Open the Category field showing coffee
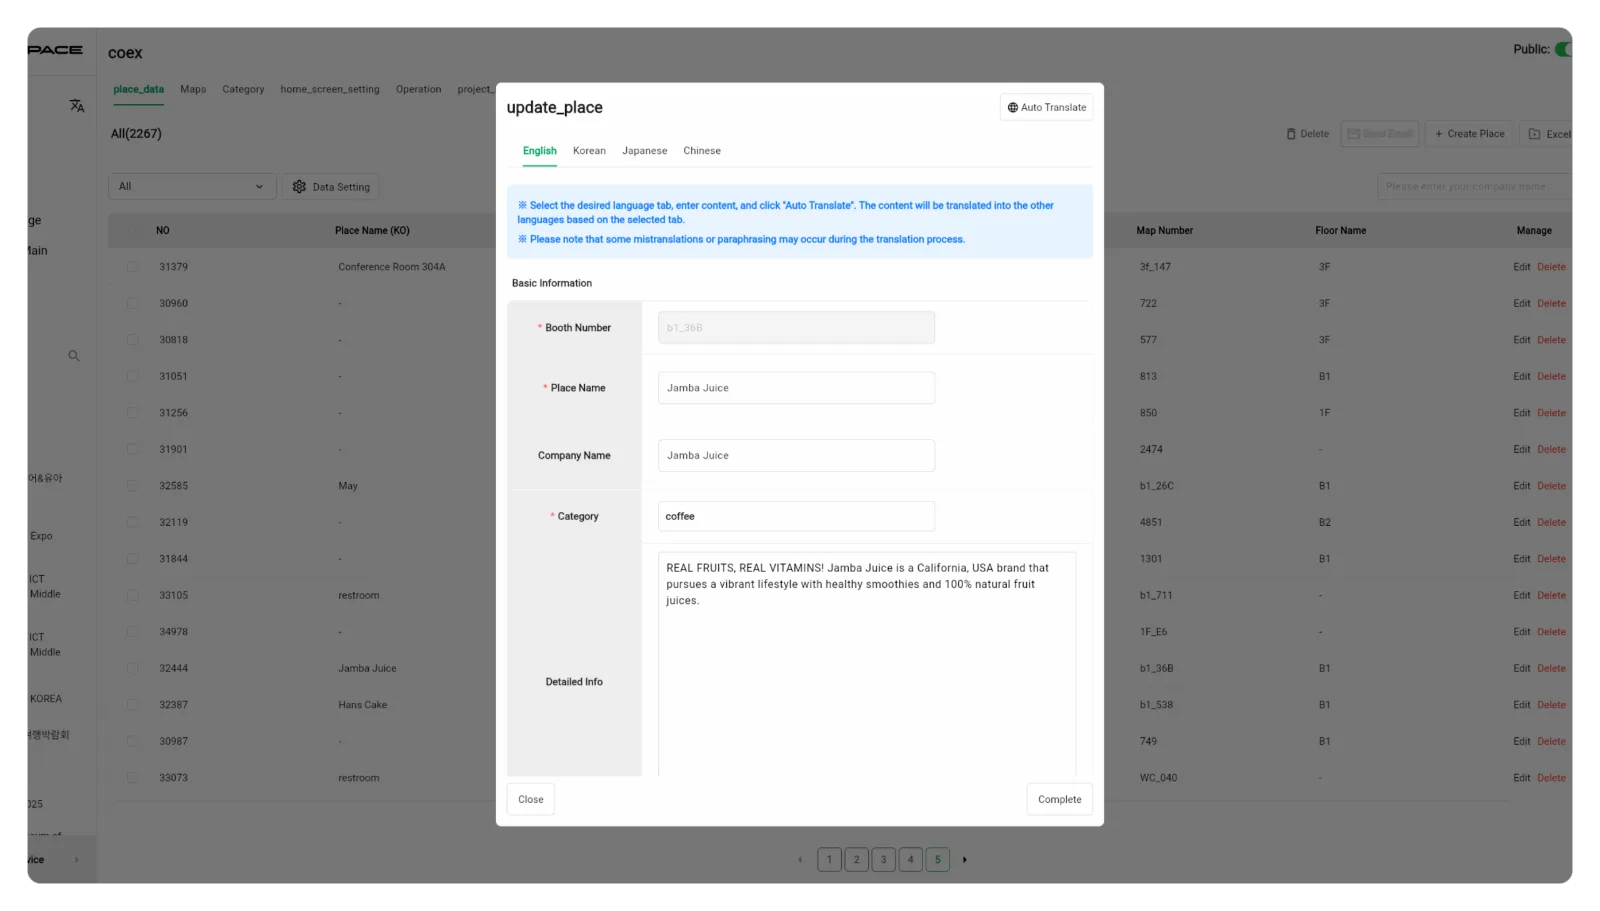 point(796,517)
